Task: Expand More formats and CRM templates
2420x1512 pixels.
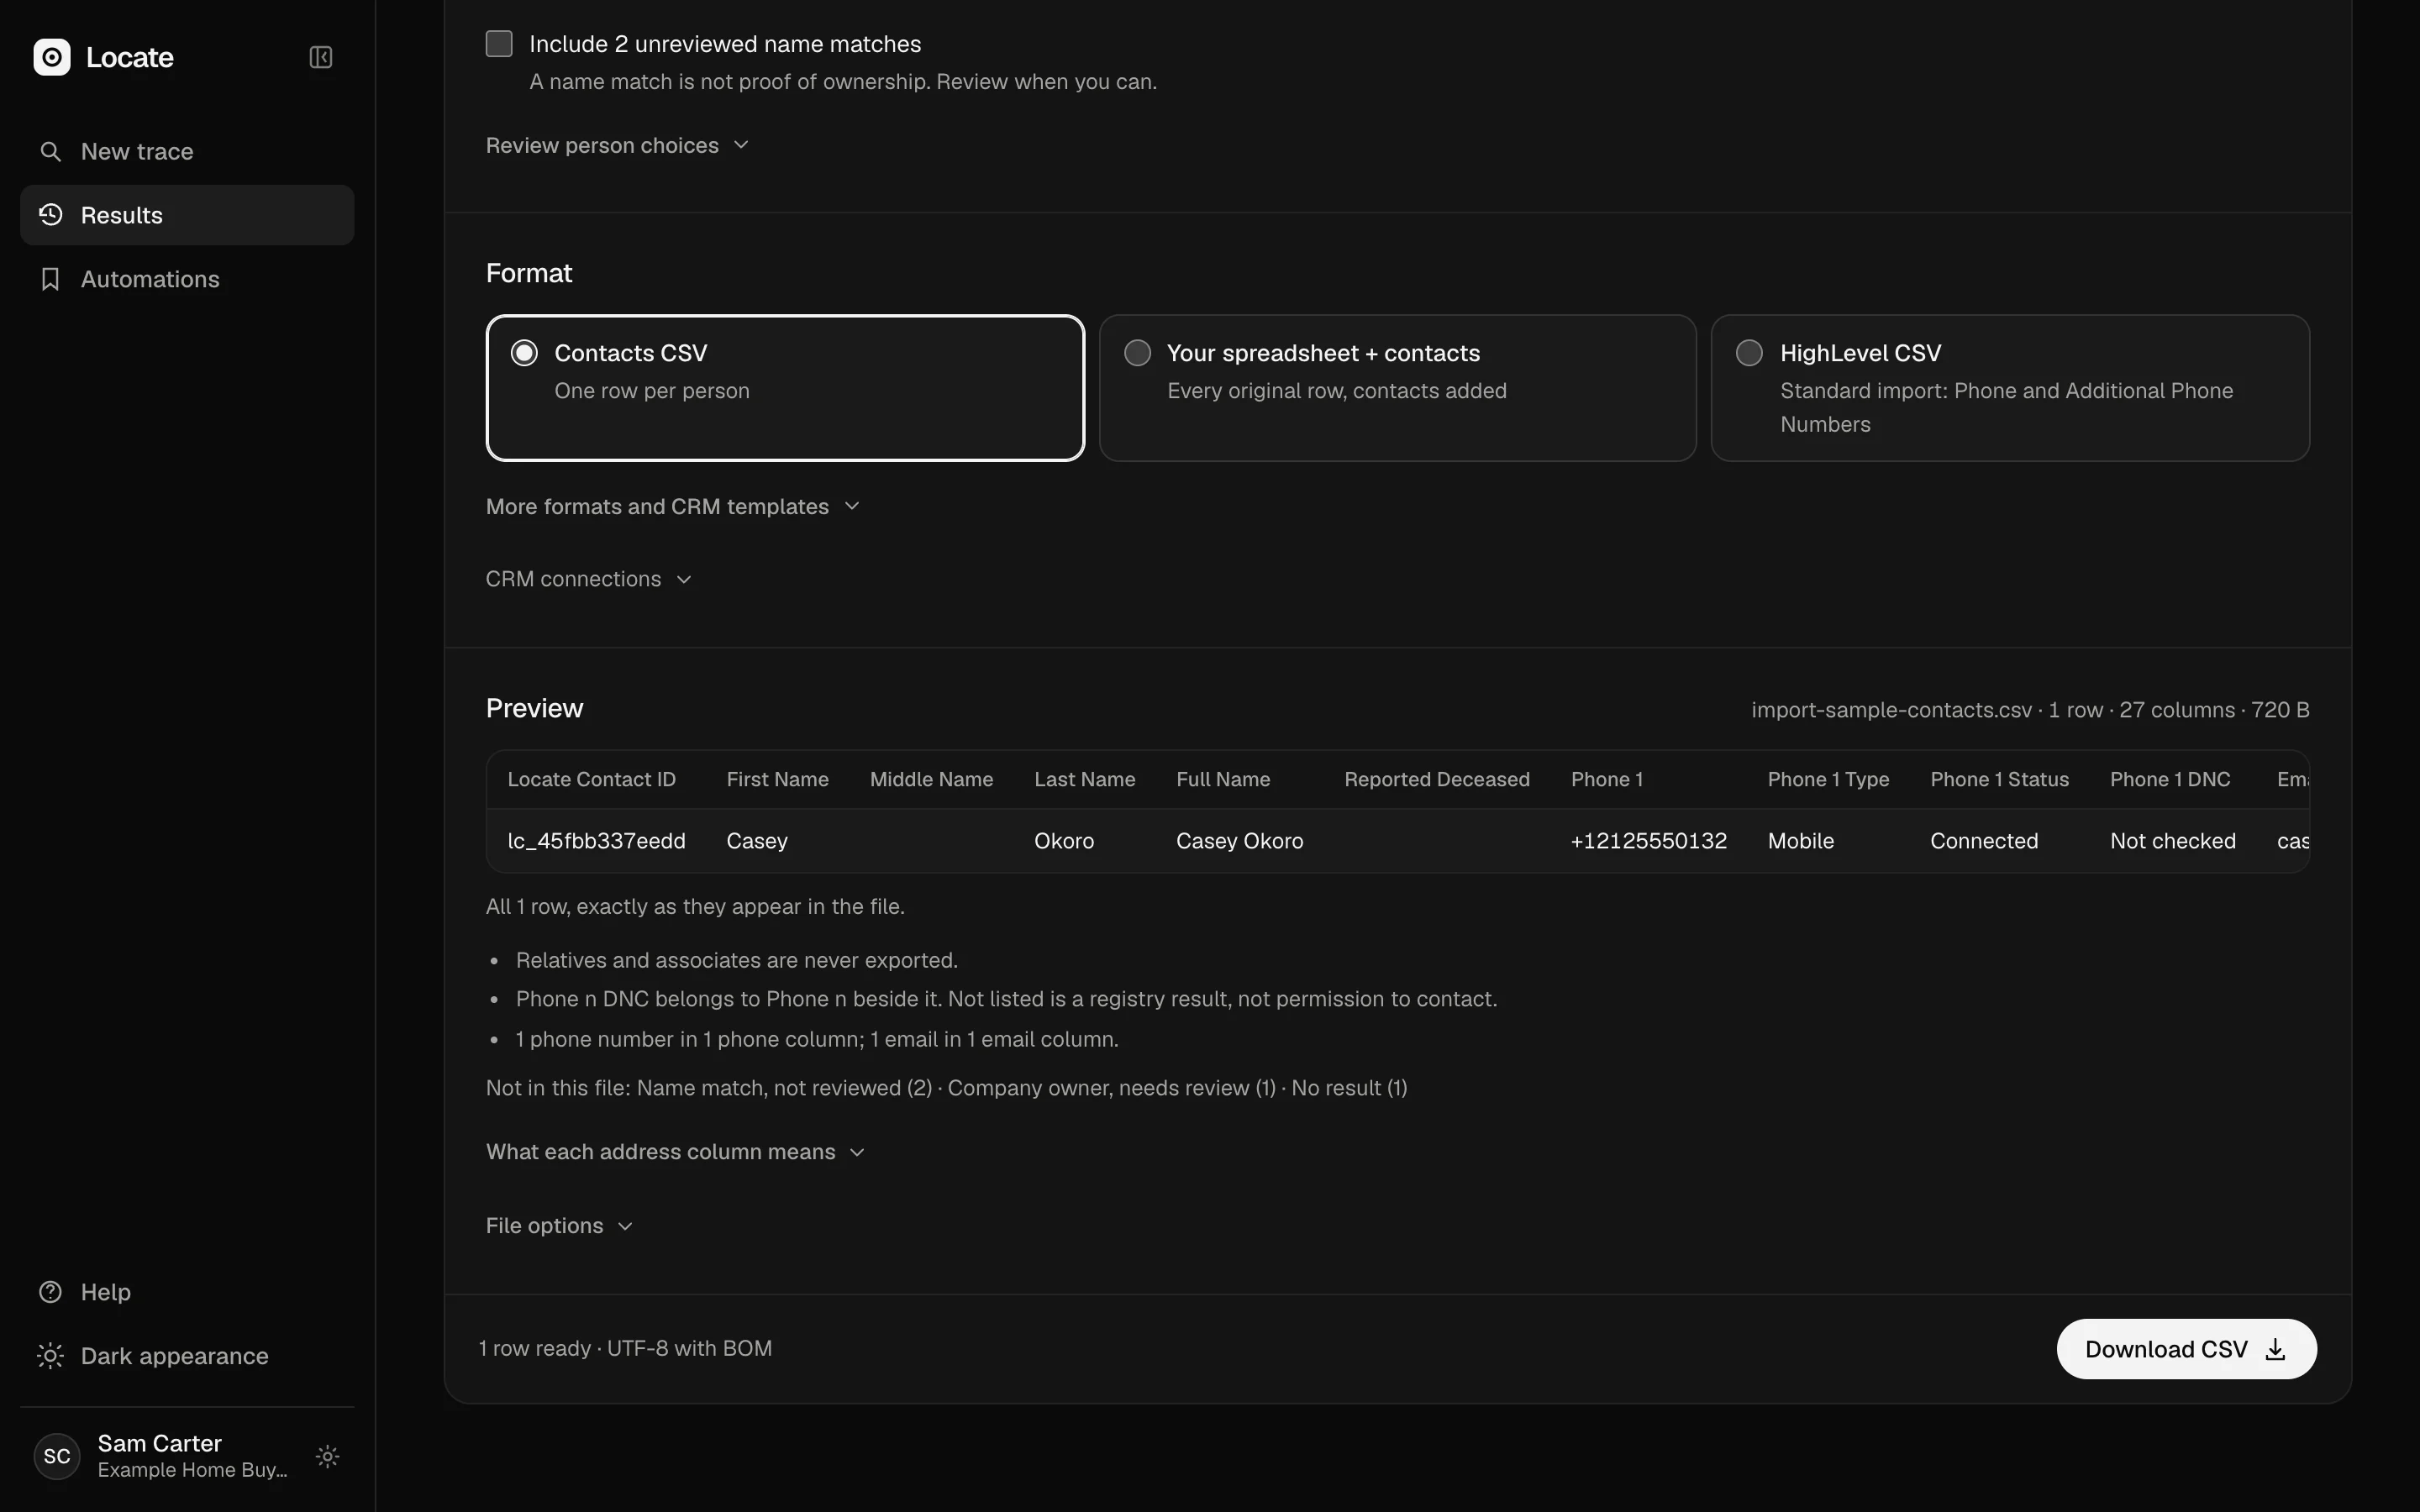Action: coord(672,507)
